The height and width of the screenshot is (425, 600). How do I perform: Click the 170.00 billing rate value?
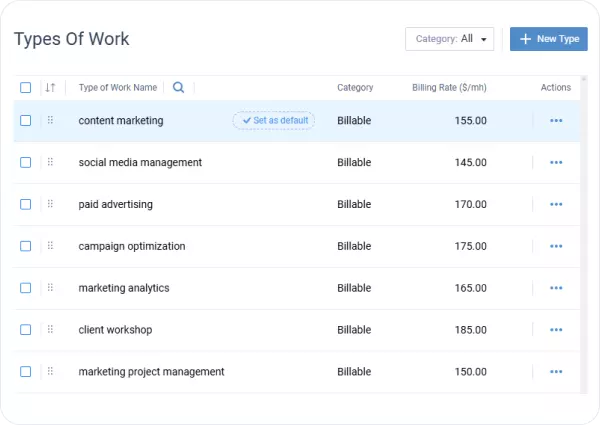click(x=471, y=204)
